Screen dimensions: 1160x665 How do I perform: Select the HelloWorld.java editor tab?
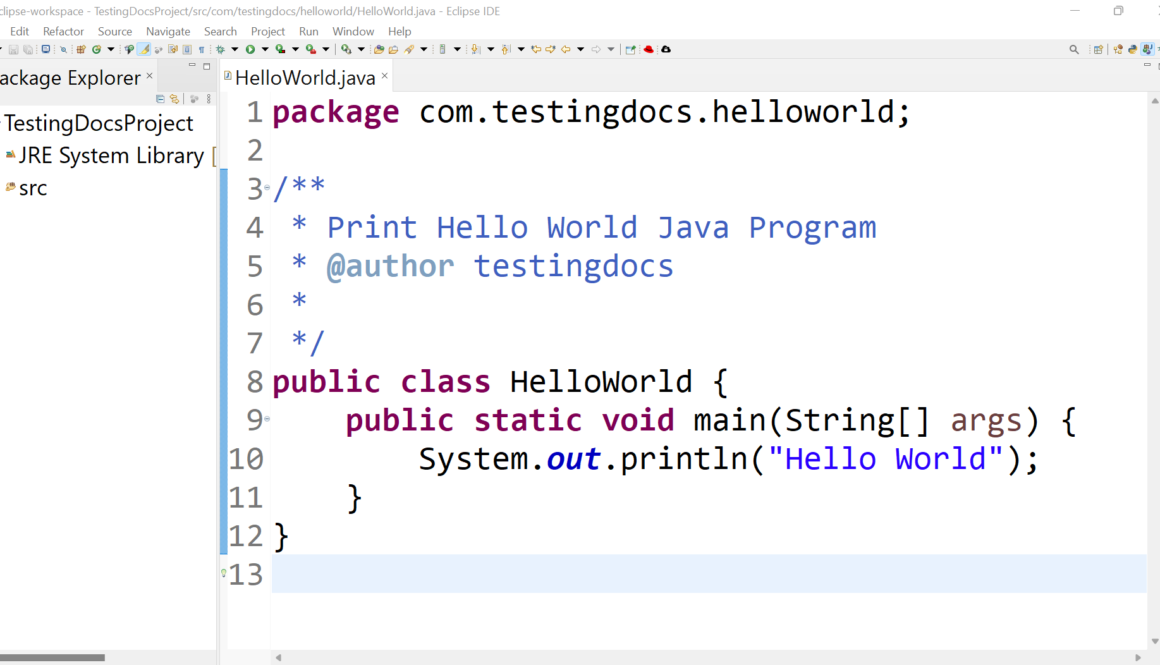coord(305,77)
